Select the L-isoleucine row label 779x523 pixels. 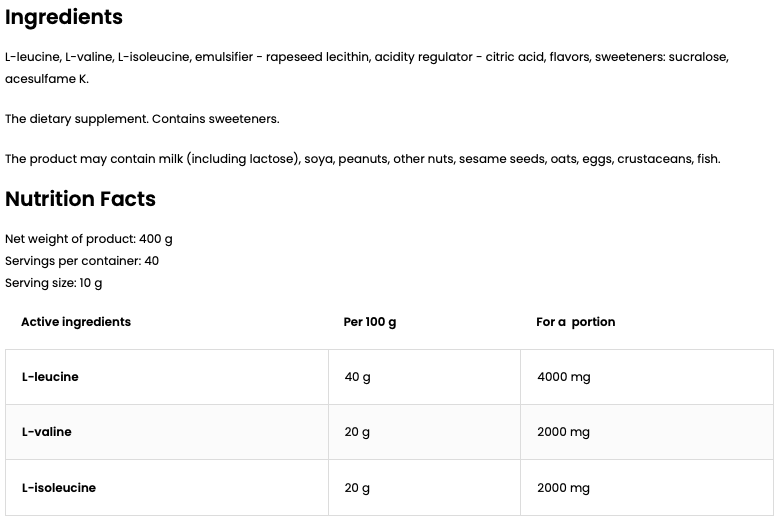coord(58,488)
